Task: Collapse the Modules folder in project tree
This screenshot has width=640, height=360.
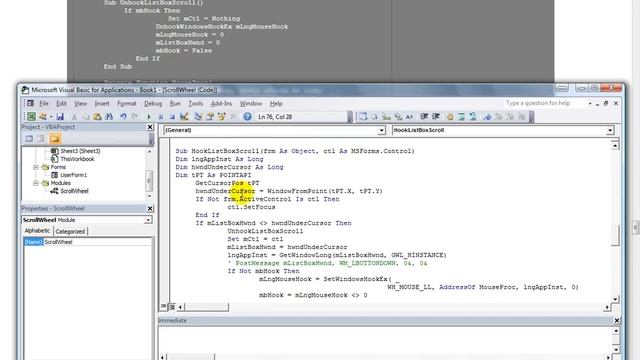Action: 36,183
